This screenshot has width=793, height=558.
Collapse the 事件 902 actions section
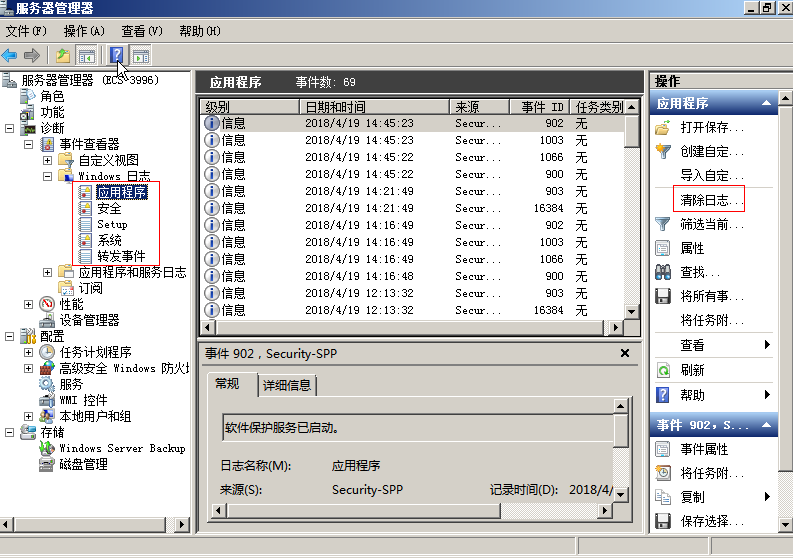[766, 425]
